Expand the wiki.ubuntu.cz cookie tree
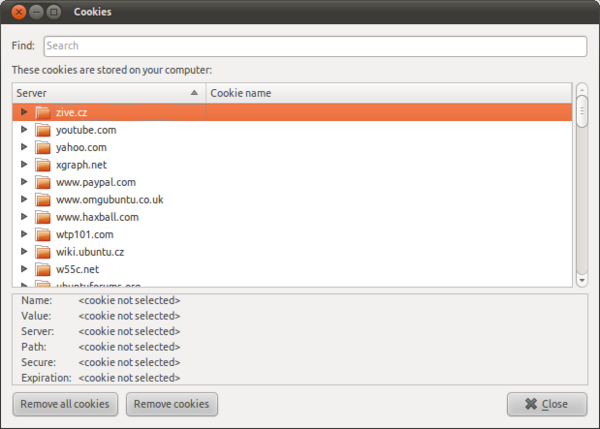Screen dimensions: 600x429 (x=24, y=251)
